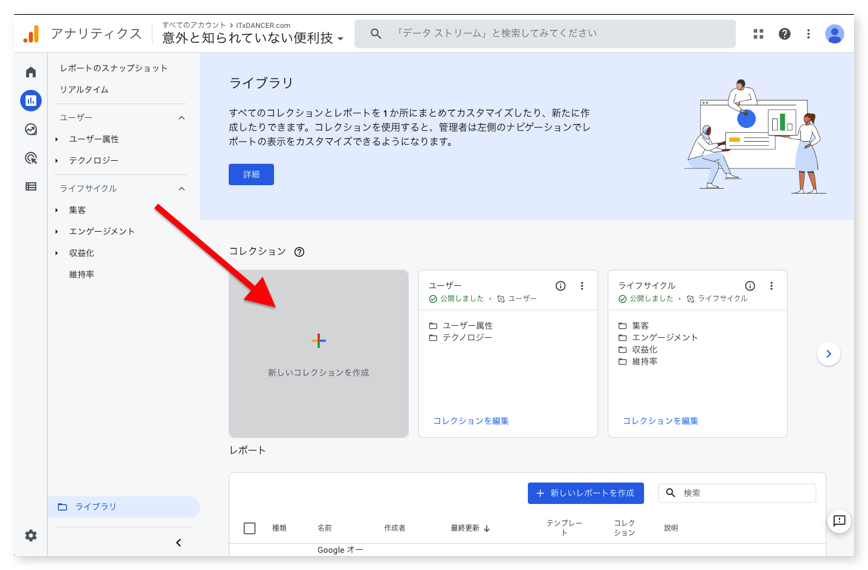Click the 新しいコレクションを作成 tile

tap(318, 353)
